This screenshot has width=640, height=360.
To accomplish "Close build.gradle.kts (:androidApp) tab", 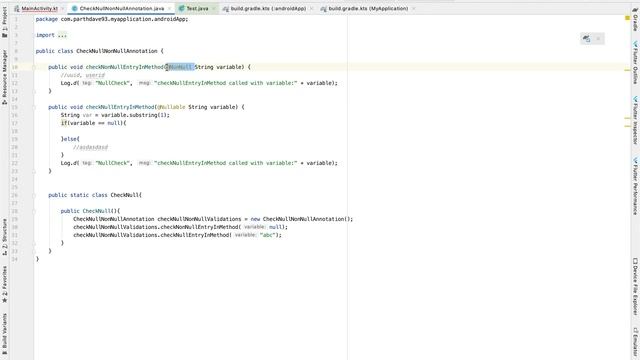I will 311,8.
